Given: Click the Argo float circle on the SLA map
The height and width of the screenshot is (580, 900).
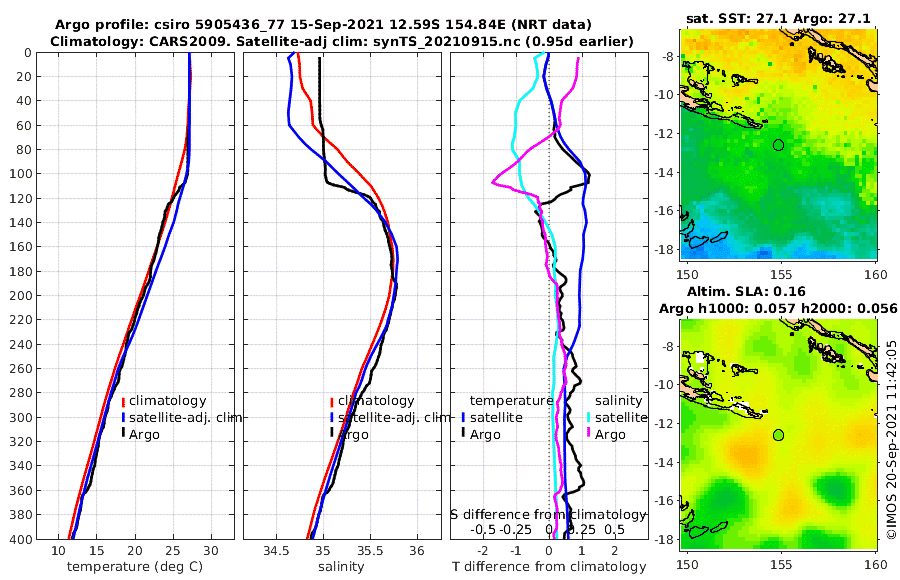Looking at the screenshot, I should [778, 435].
